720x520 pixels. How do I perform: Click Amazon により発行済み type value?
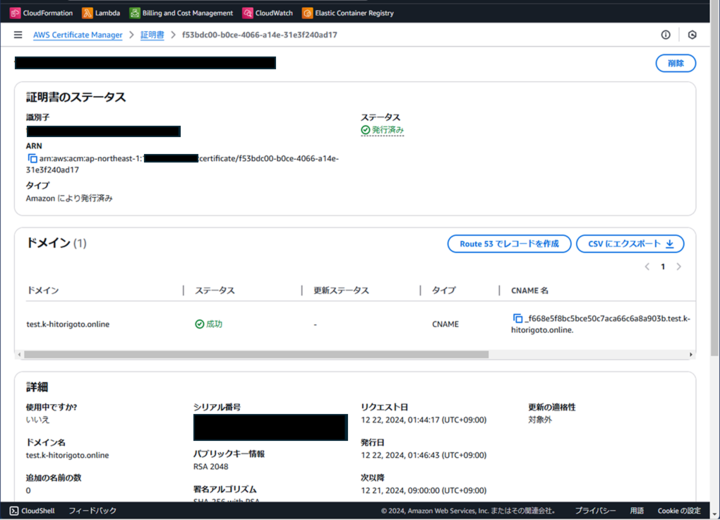coord(69,198)
